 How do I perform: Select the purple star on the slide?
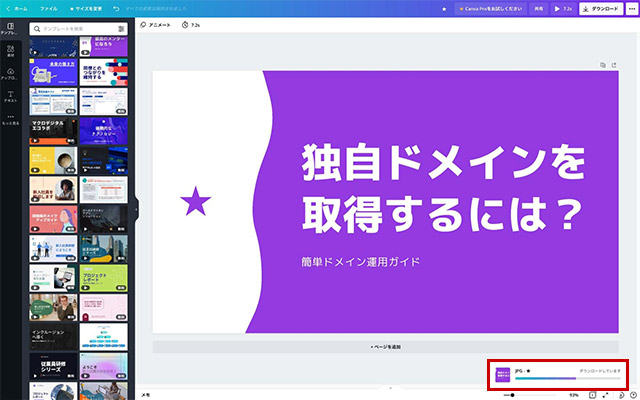point(196,201)
